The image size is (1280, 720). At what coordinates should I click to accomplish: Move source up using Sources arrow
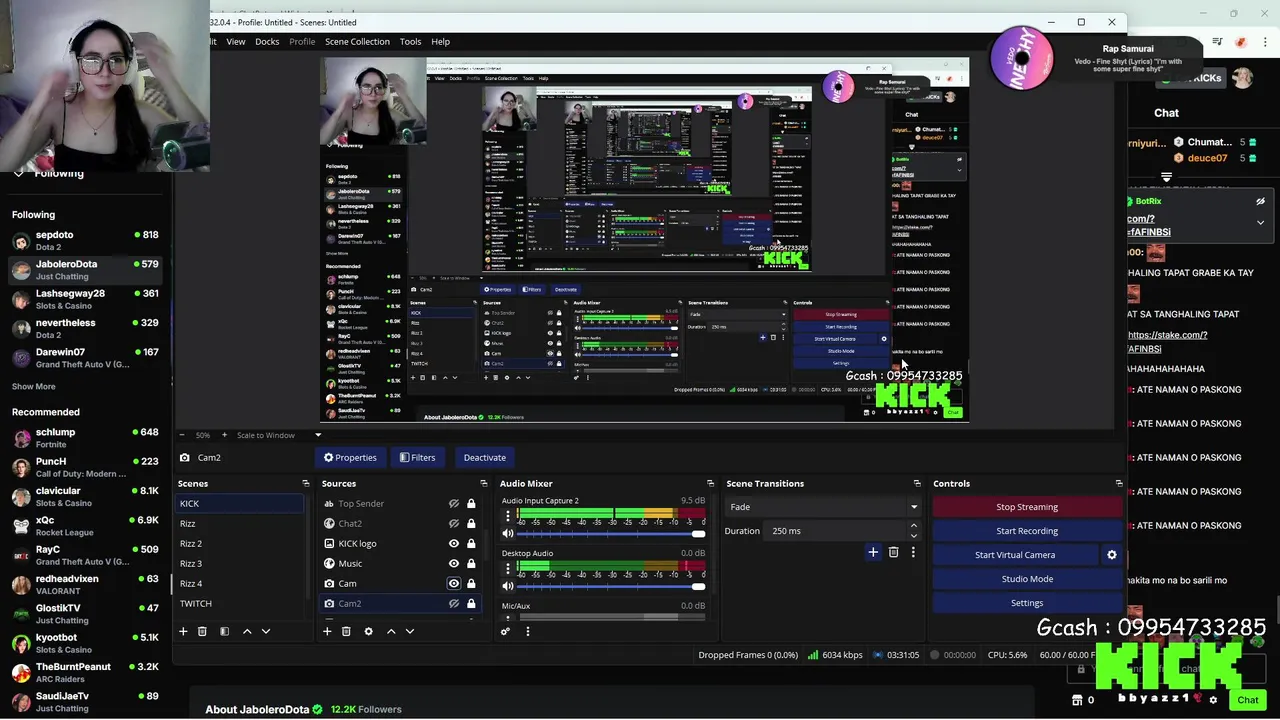[x=391, y=631]
